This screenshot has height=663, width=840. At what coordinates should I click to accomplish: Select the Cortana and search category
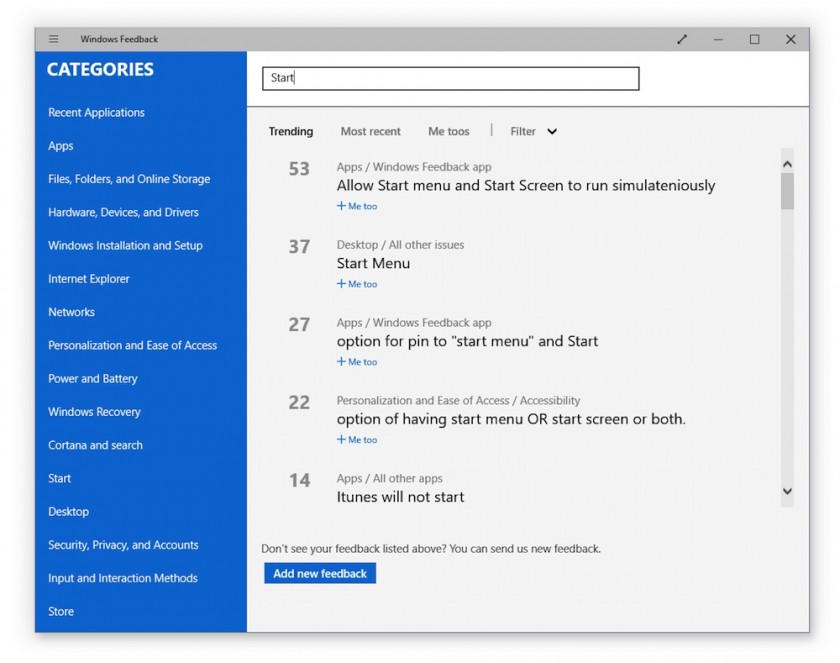[95, 445]
